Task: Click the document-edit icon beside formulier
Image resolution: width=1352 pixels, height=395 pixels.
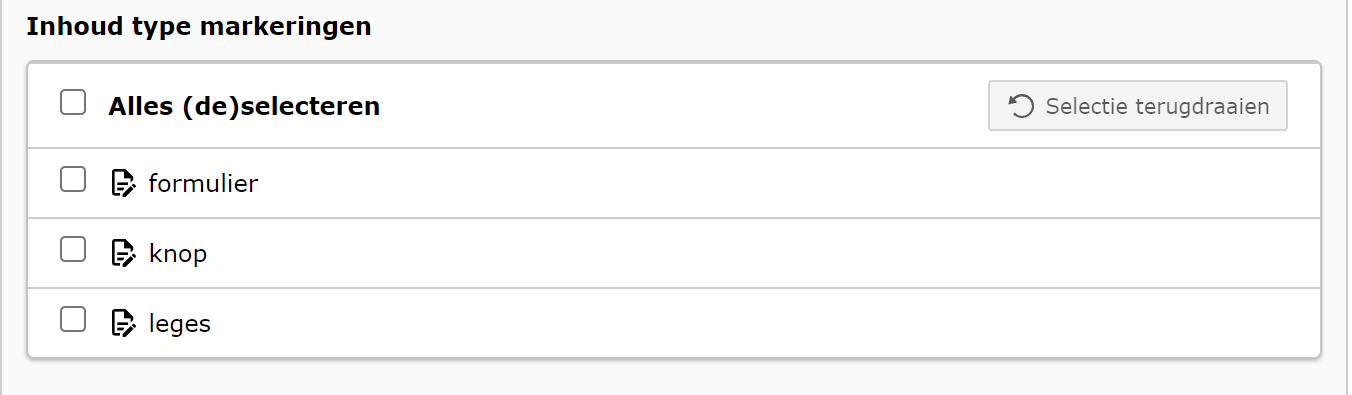Action: point(122,183)
